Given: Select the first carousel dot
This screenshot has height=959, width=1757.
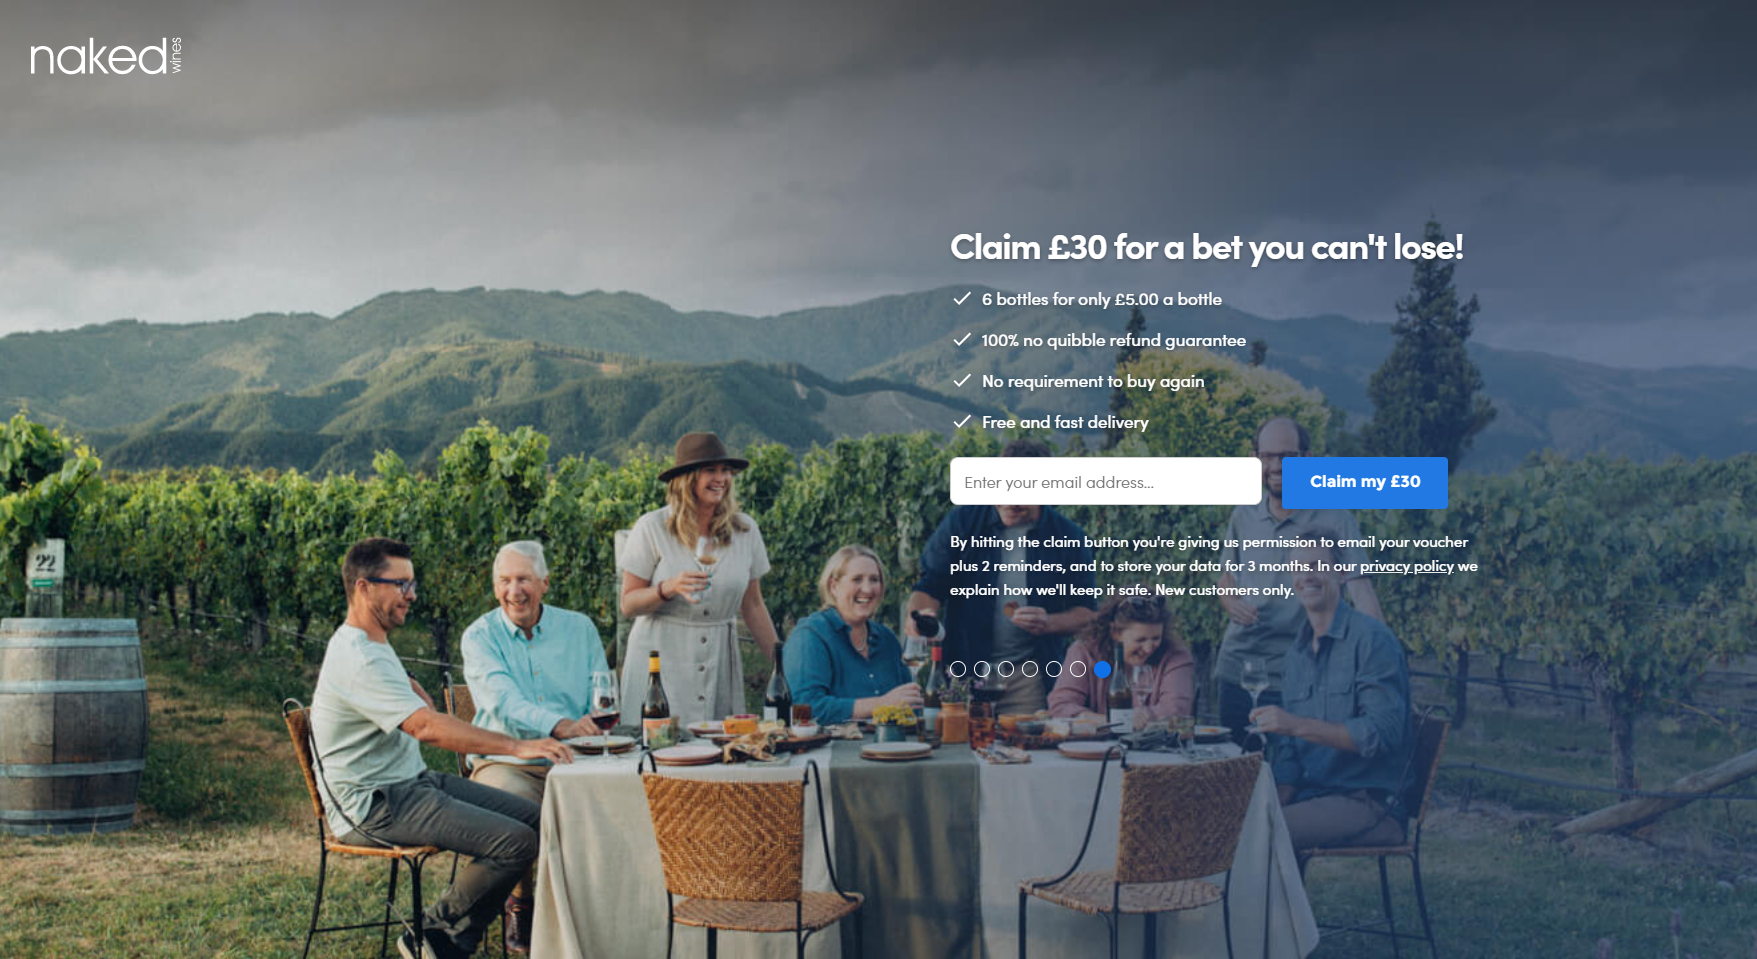Looking at the screenshot, I should click(x=958, y=669).
